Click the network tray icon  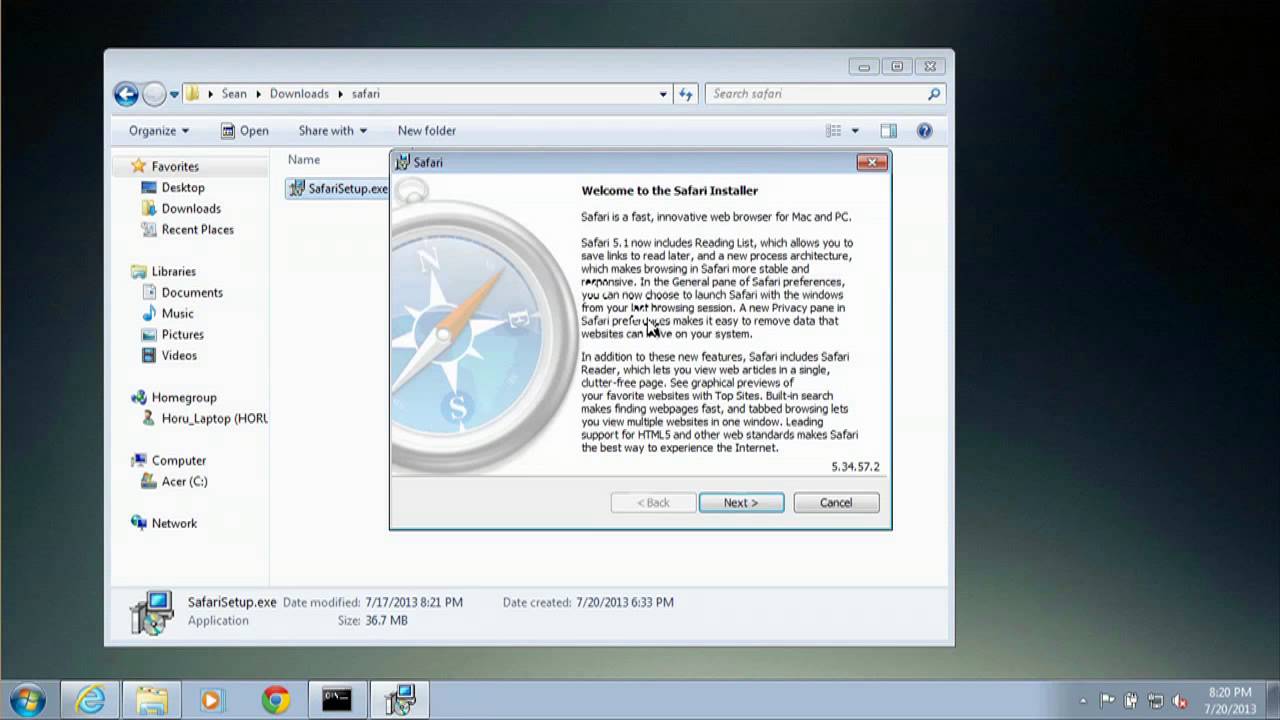(x=1155, y=701)
